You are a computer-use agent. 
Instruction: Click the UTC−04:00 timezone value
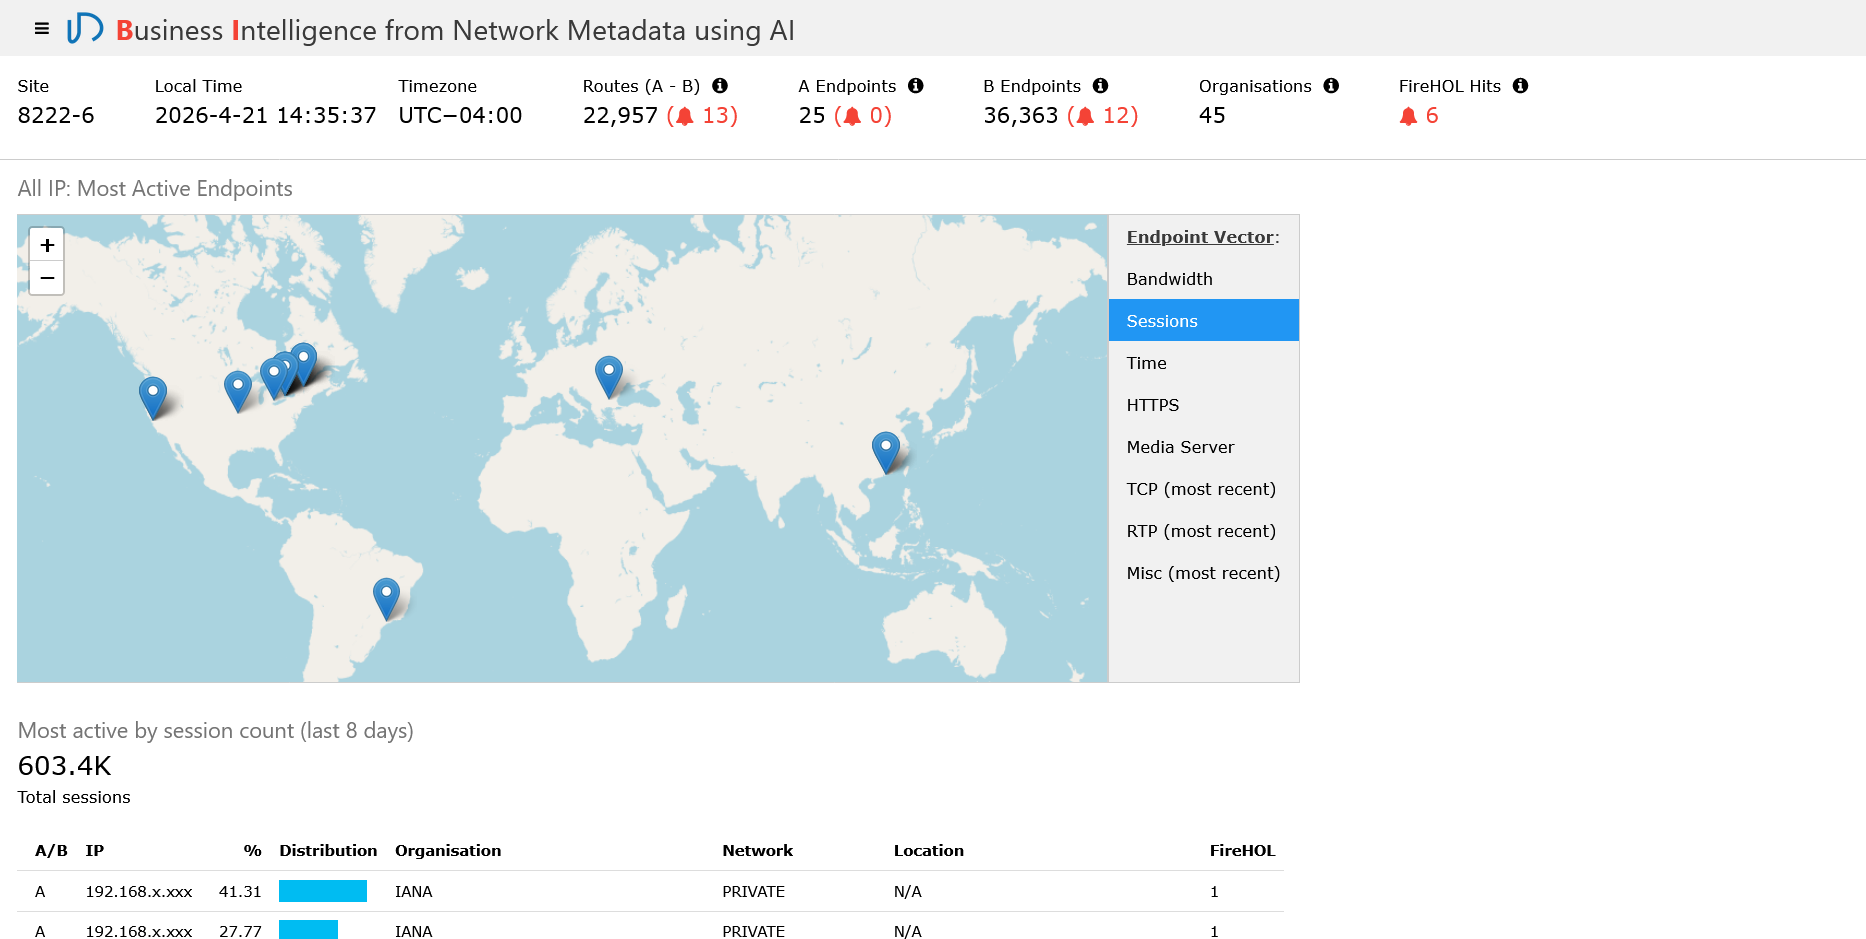[x=460, y=116]
